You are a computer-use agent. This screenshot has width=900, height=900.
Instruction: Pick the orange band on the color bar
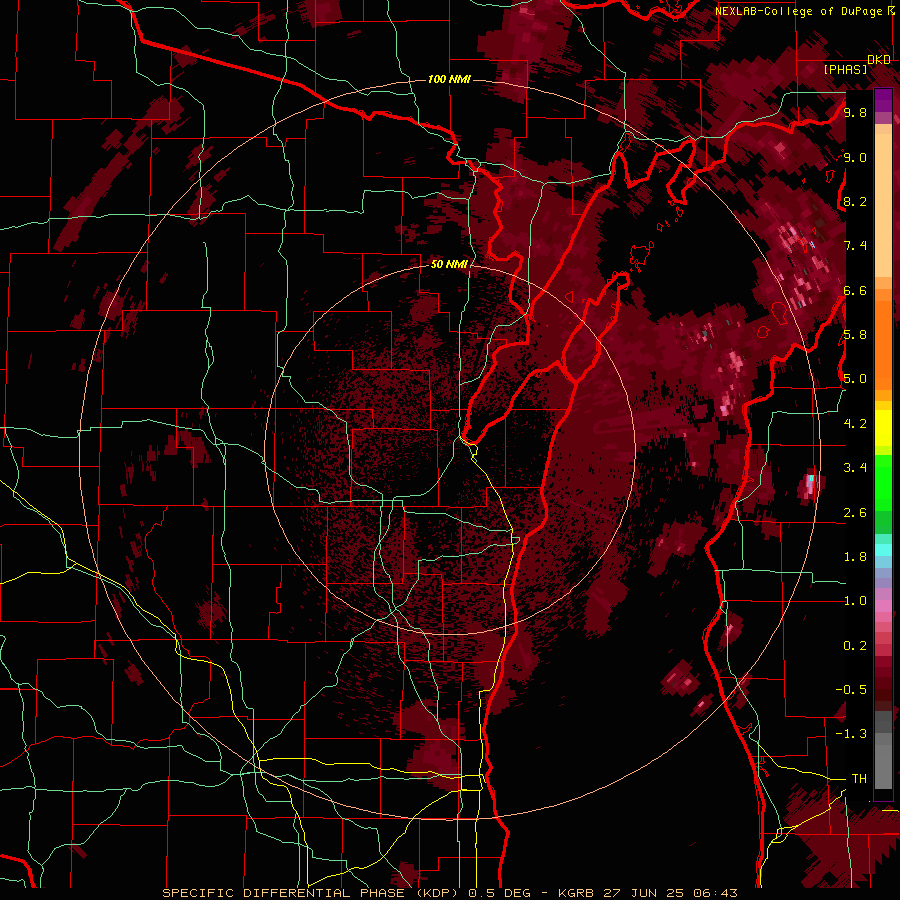[884, 344]
